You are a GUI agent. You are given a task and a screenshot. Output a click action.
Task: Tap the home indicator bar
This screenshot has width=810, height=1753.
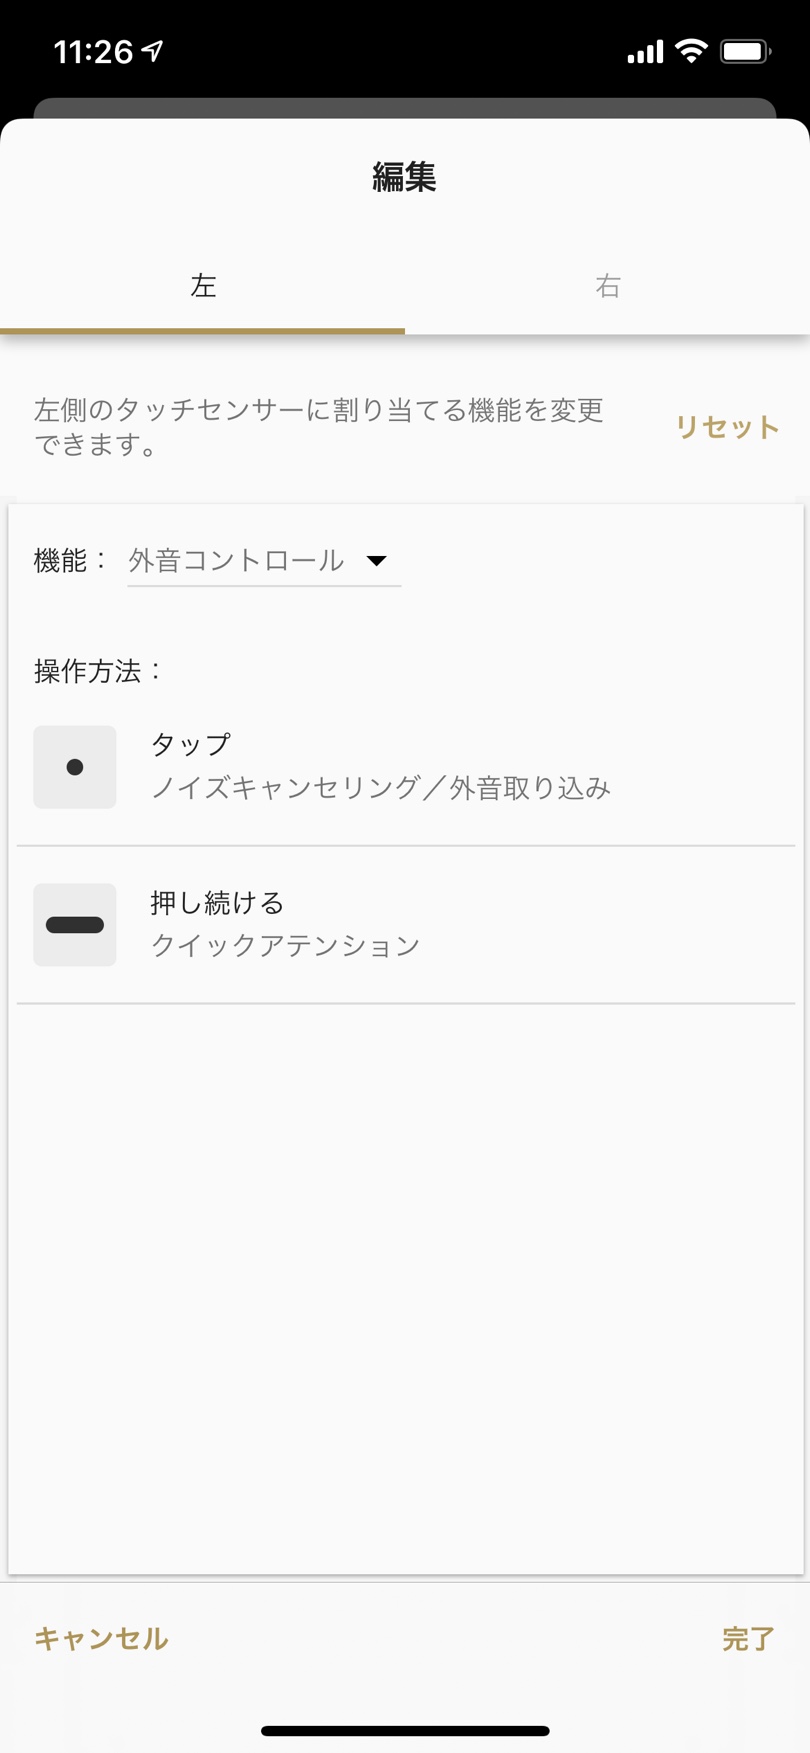(x=405, y=1731)
